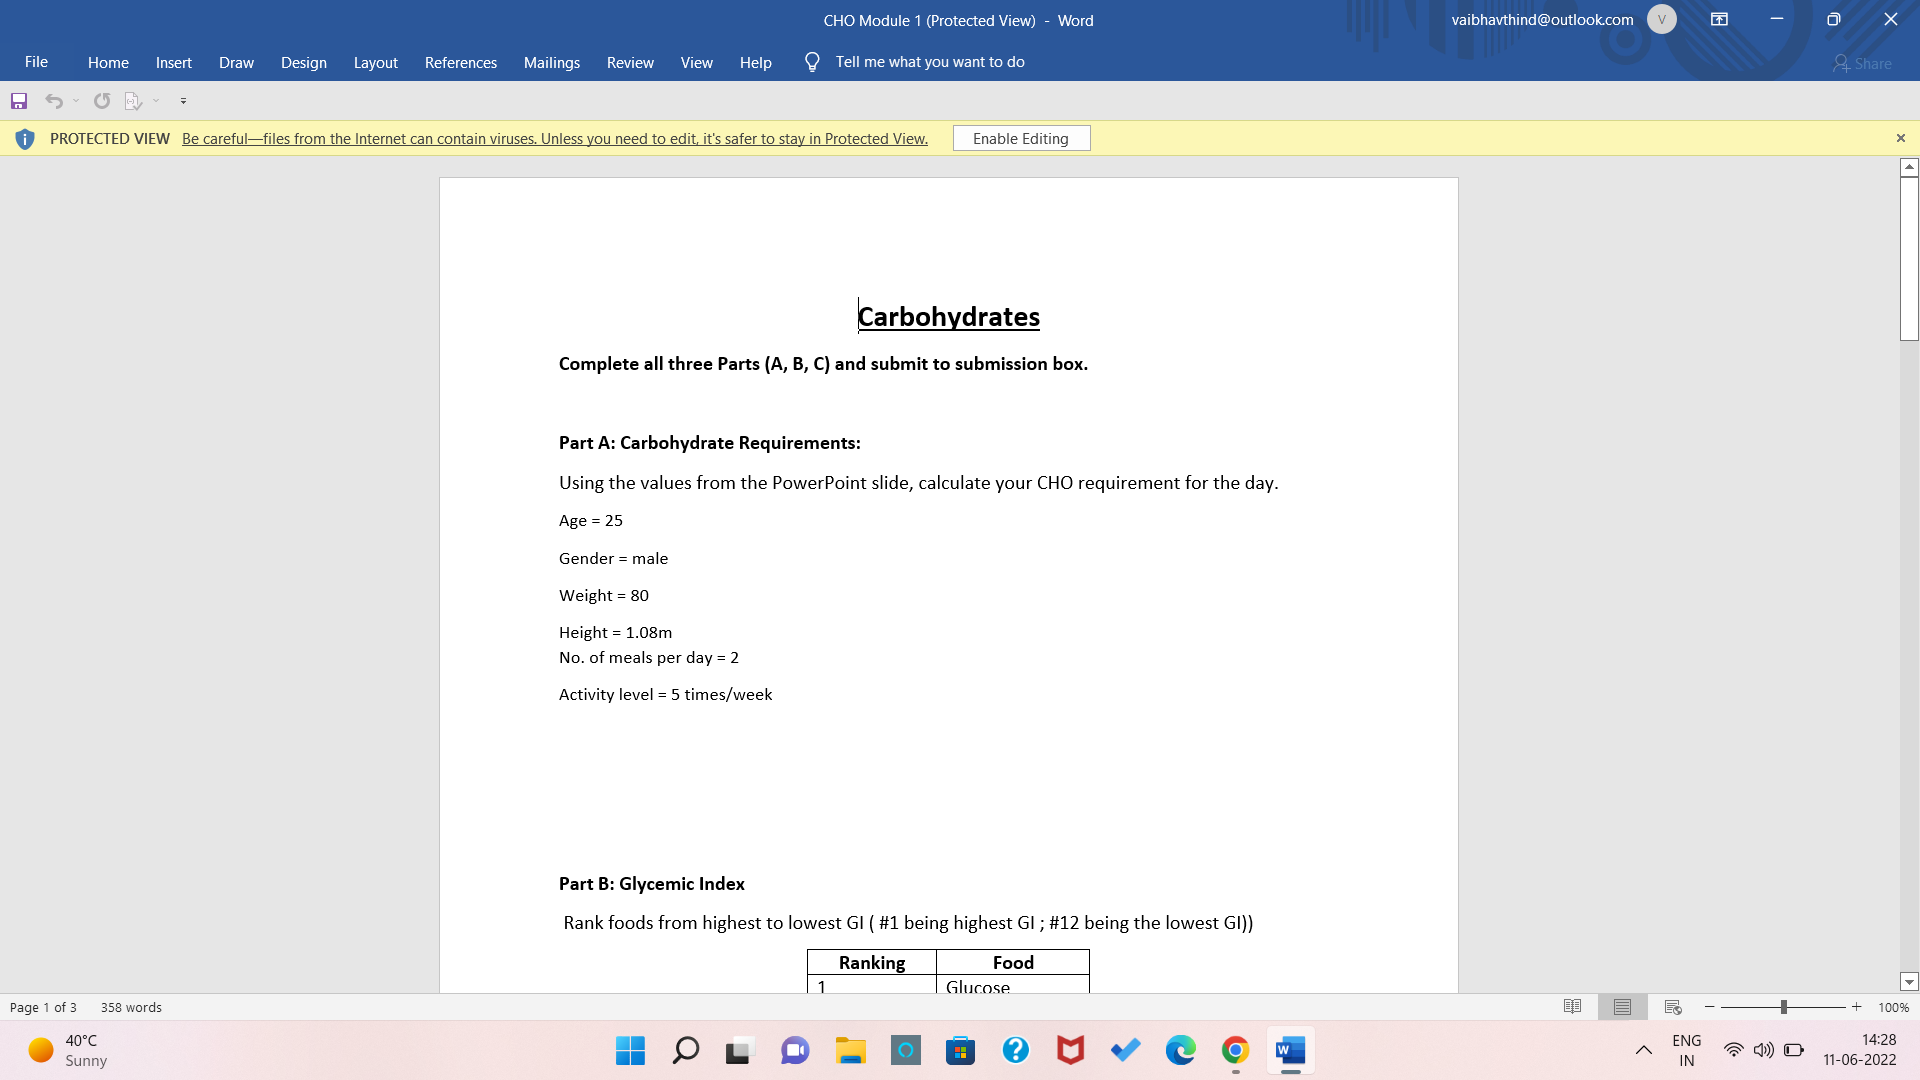Image resolution: width=1920 pixels, height=1080 pixels.
Task: Open the Protected View safety information link
Action: coord(554,138)
